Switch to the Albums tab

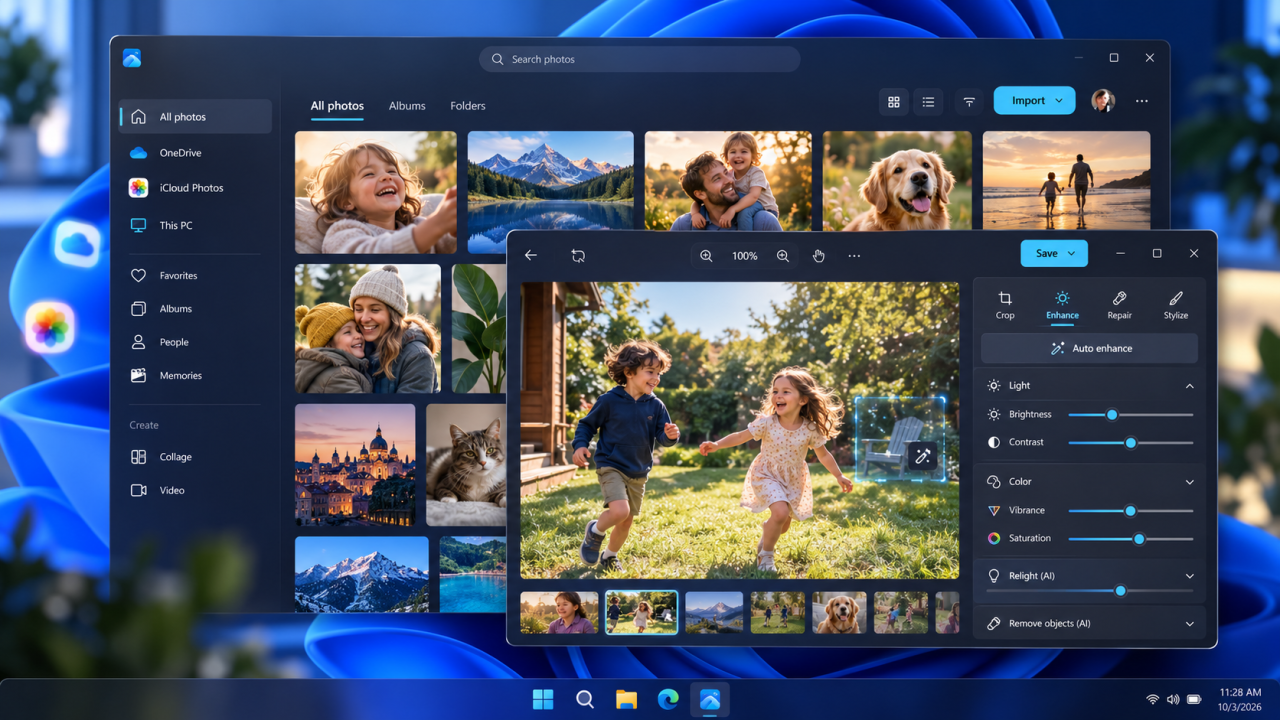click(x=407, y=106)
